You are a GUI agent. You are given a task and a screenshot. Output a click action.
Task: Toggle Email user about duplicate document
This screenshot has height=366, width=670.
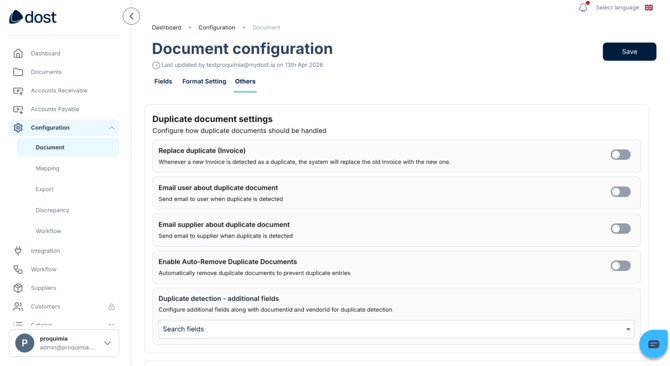point(620,192)
